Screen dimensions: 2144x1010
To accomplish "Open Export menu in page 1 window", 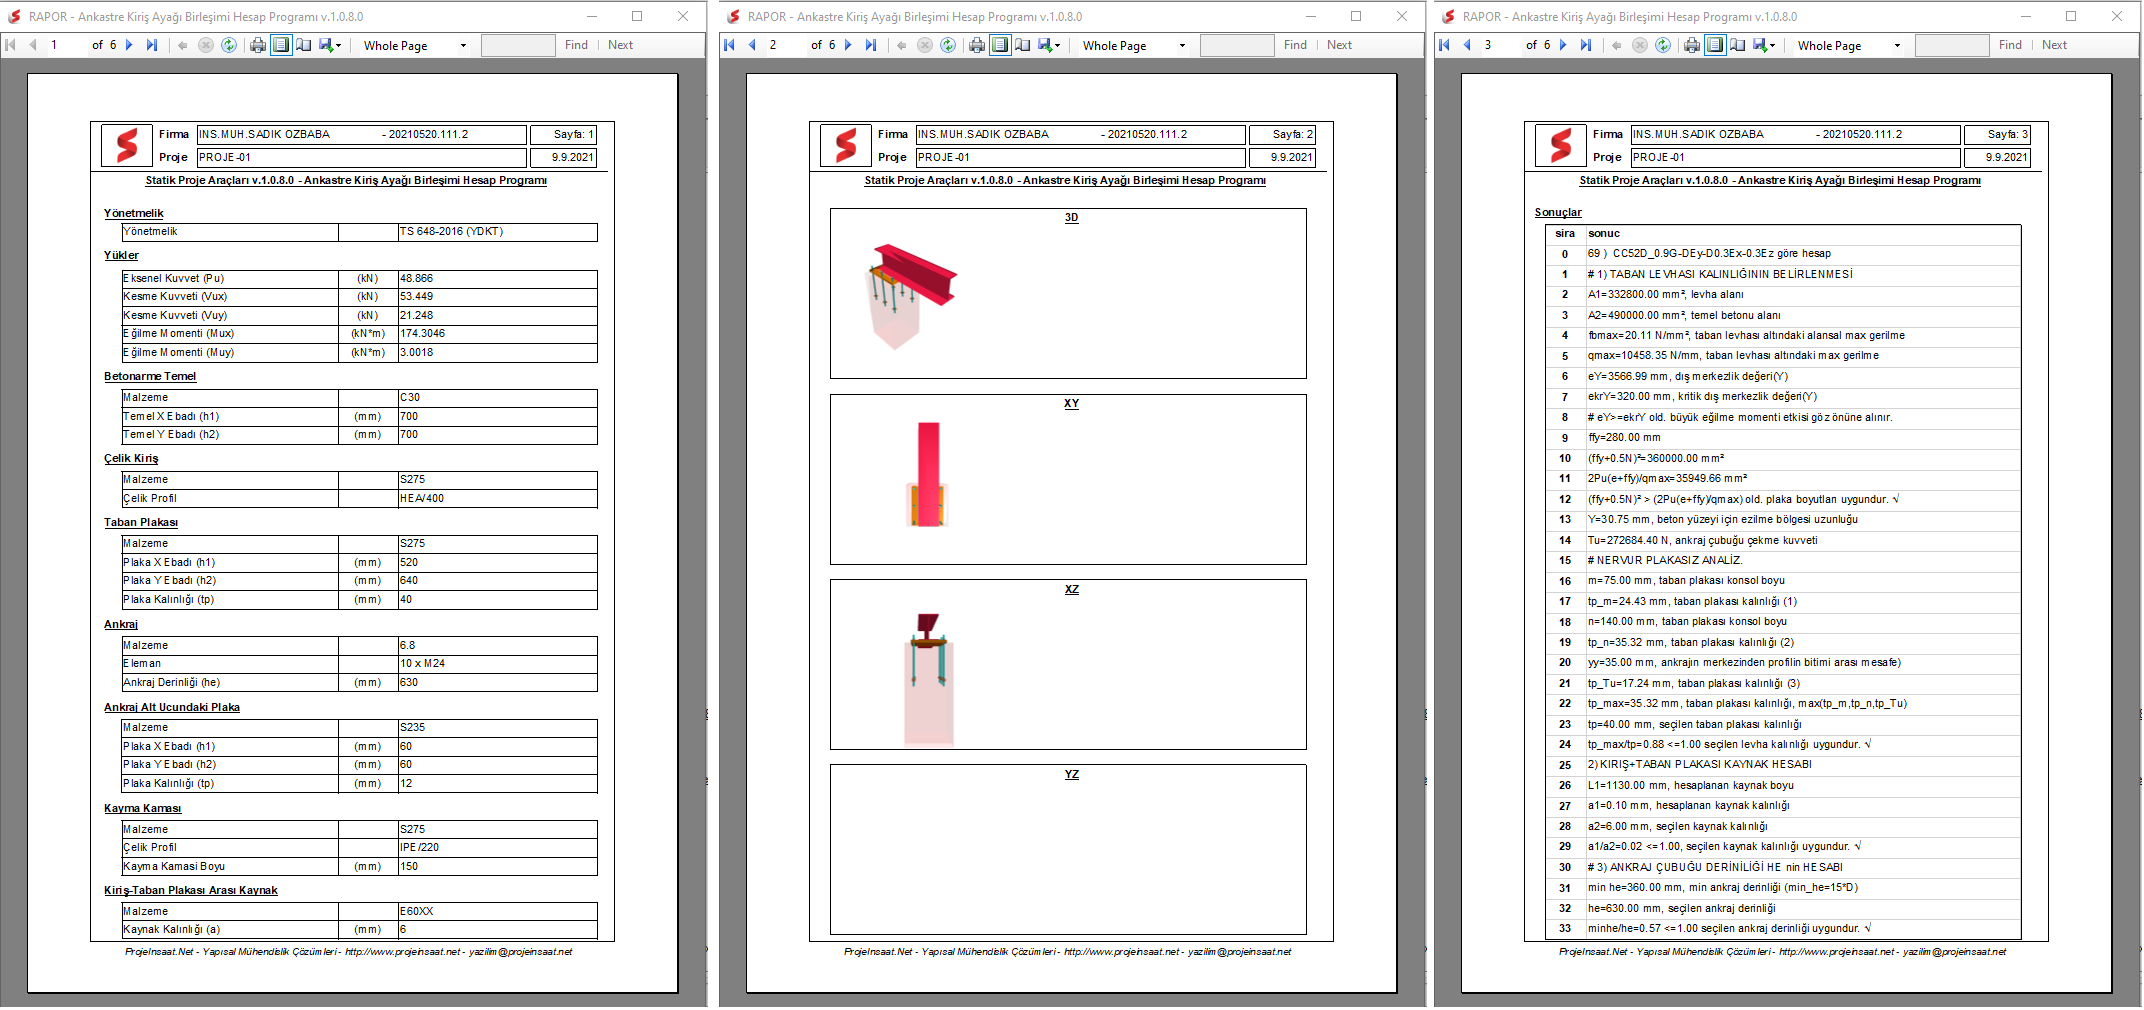I will click(330, 45).
